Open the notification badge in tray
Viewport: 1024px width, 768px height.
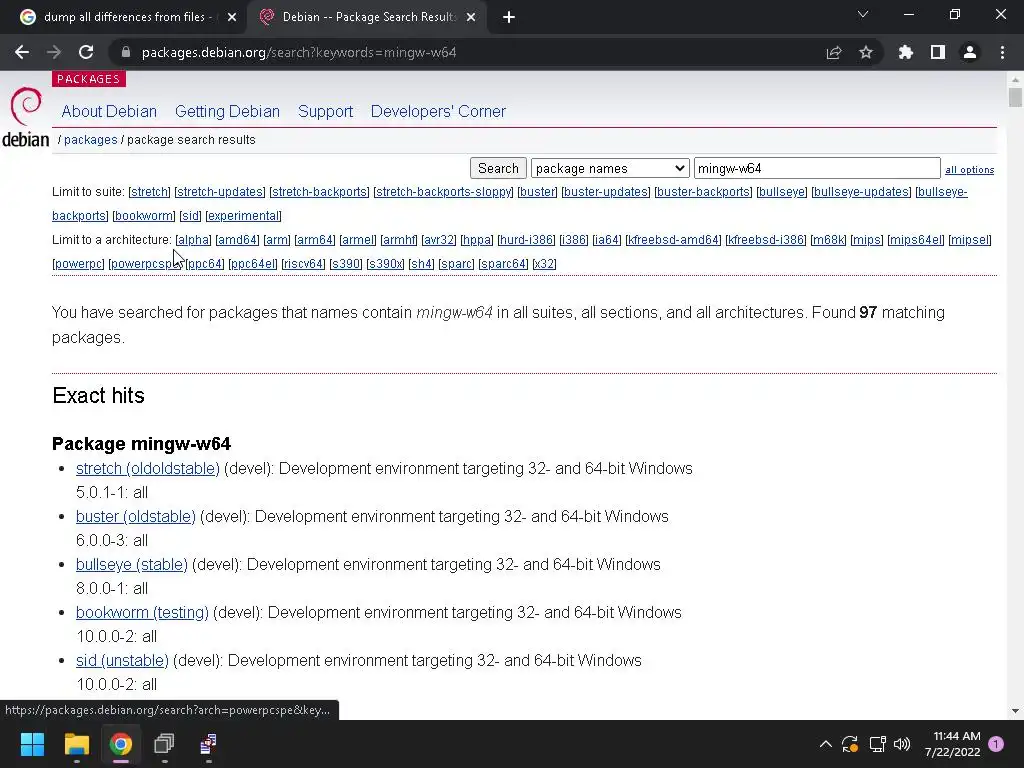click(x=996, y=744)
